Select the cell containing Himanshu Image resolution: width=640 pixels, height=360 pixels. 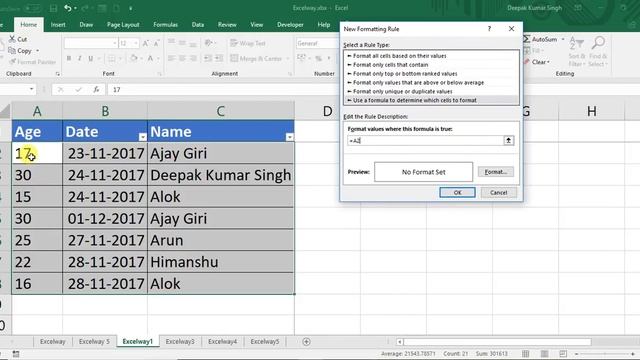click(x=220, y=262)
